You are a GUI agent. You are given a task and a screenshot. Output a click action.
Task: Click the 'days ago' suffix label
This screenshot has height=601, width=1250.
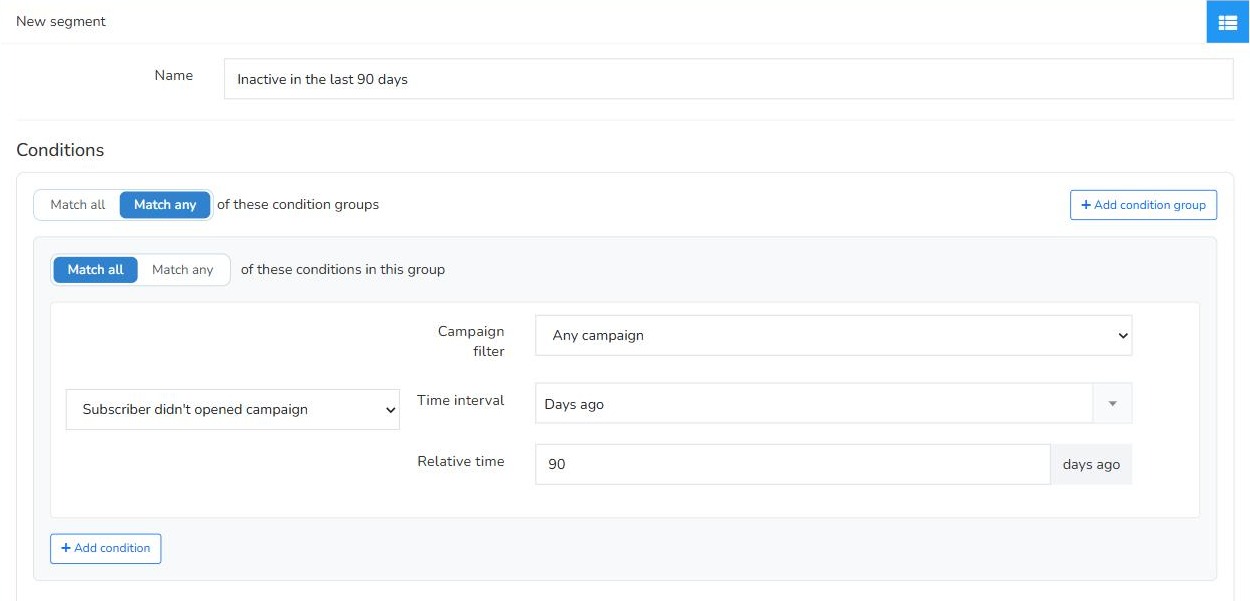point(1091,465)
